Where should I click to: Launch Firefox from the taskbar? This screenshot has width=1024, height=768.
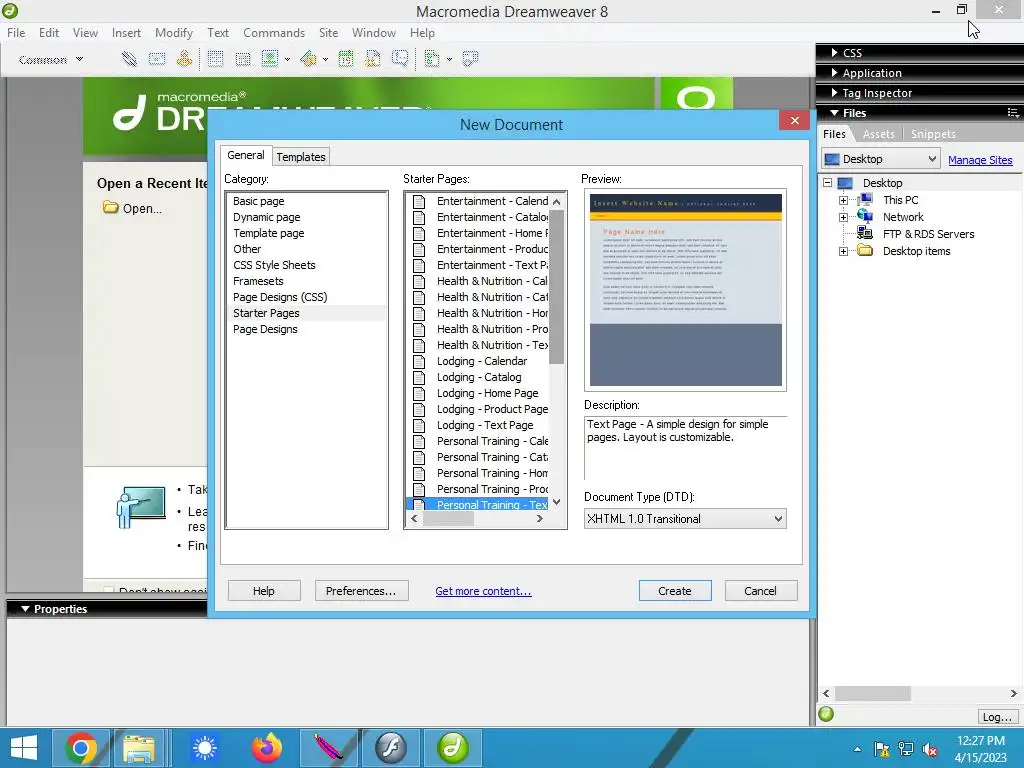(x=267, y=748)
